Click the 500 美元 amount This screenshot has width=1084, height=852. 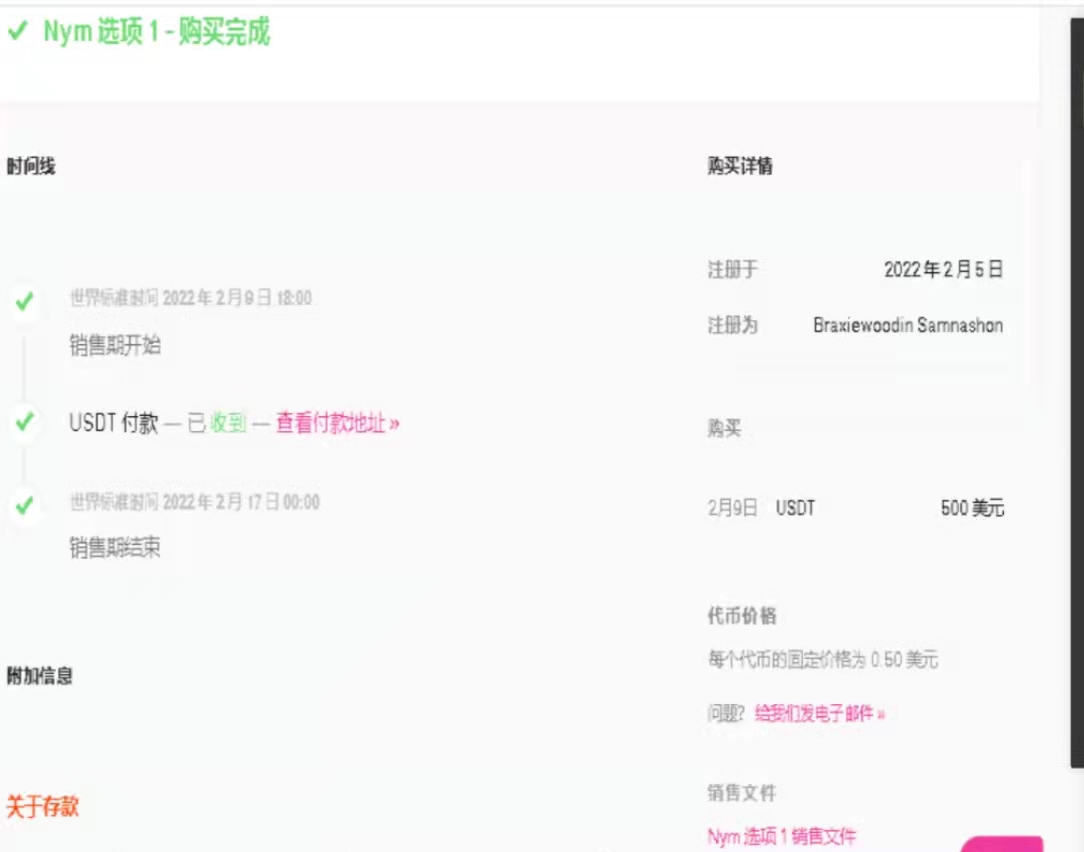pos(972,508)
